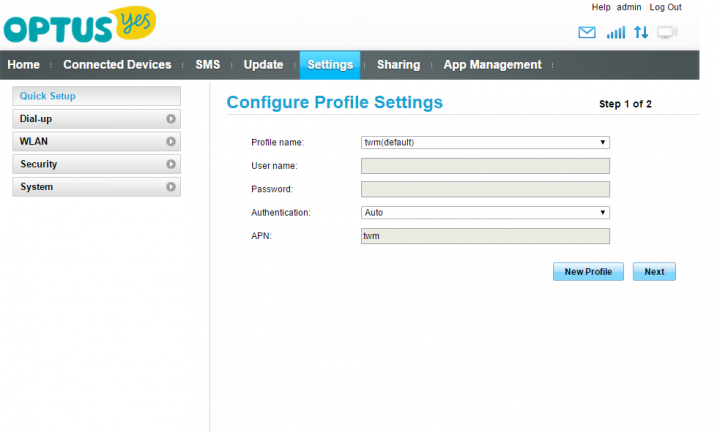Image resolution: width=720 pixels, height=432 pixels.
Task: Switch to the SMS tab
Action: click(208, 65)
